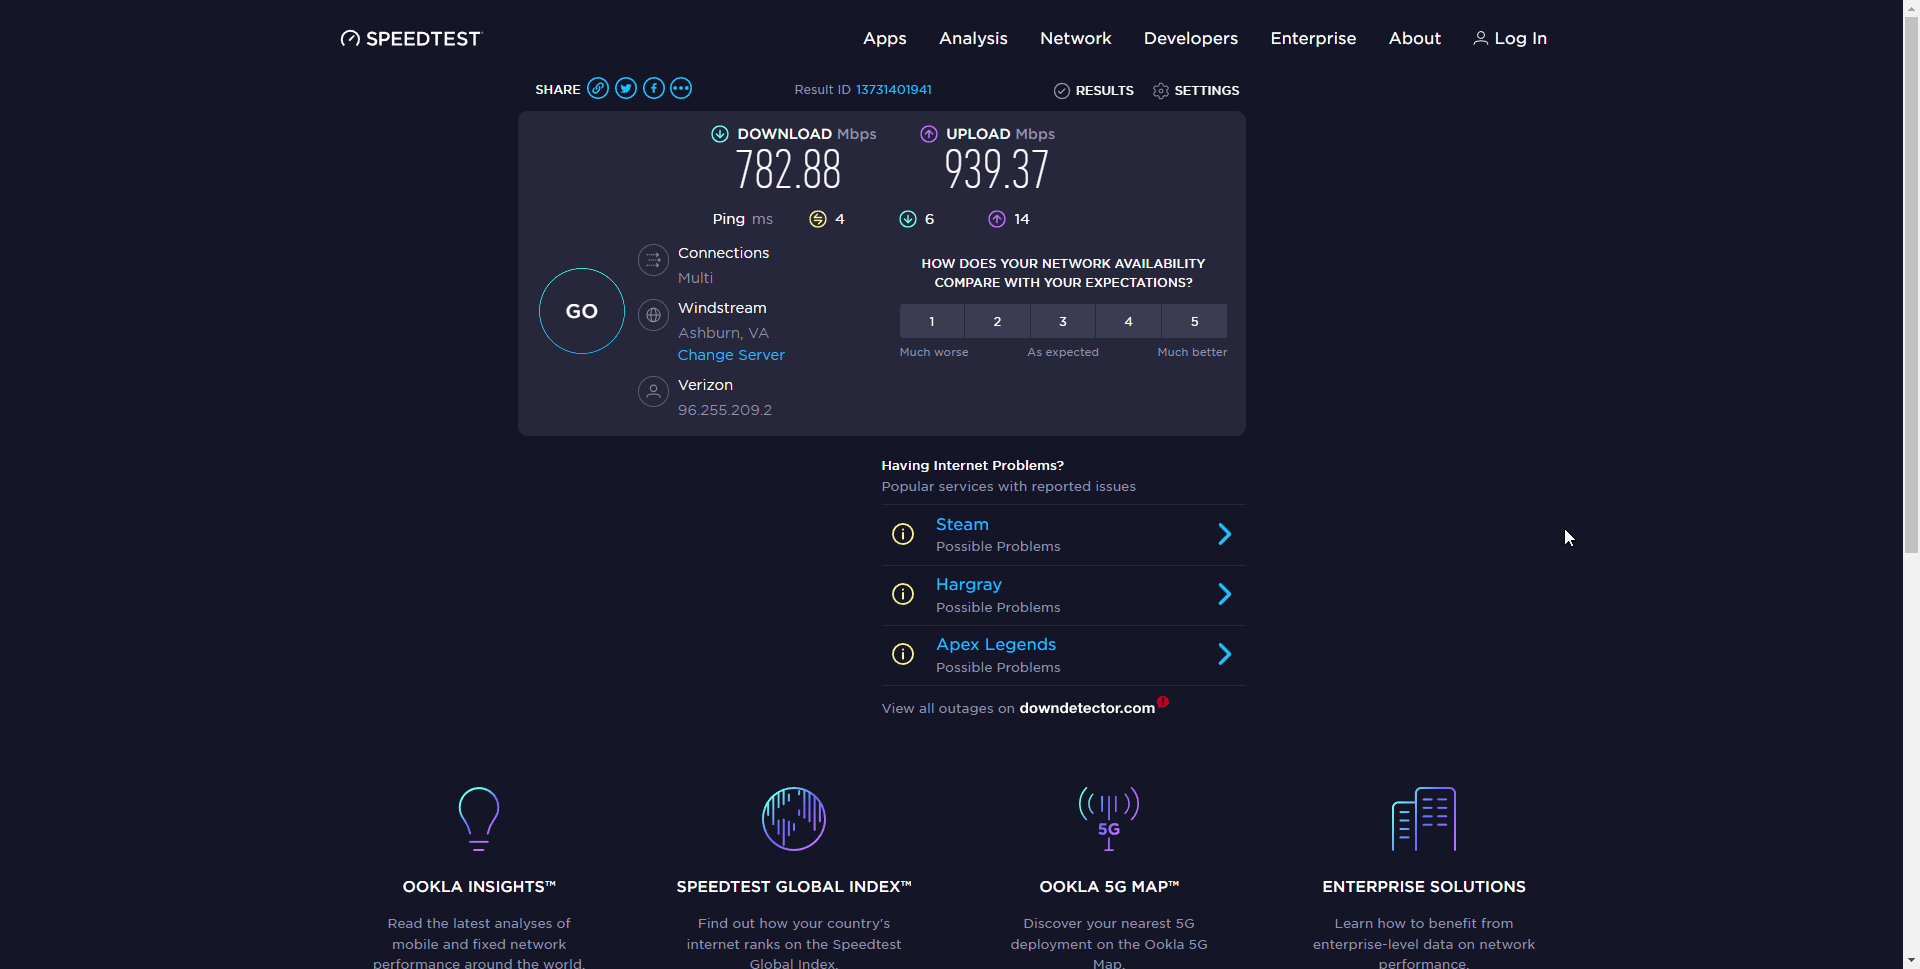Open the Network menu
1920x969 pixels.
tap(1076, 38)
